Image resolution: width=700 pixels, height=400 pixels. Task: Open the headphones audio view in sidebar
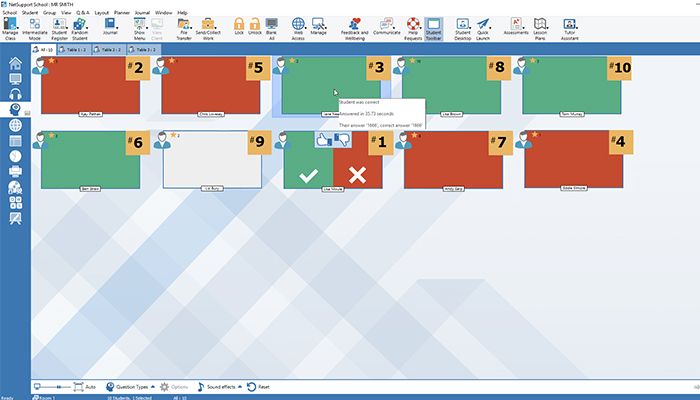click(x=15, y=94)
